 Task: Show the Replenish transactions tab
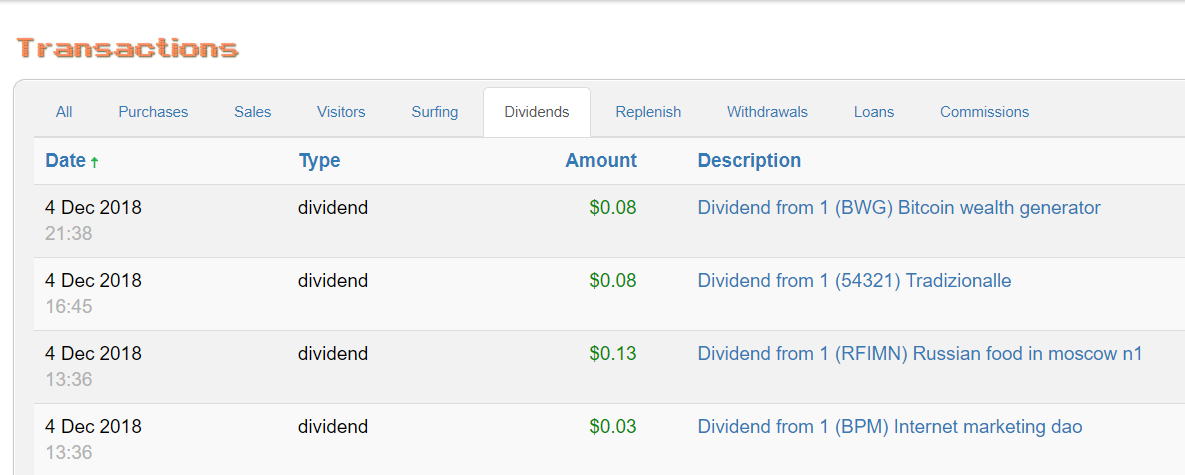648,112
